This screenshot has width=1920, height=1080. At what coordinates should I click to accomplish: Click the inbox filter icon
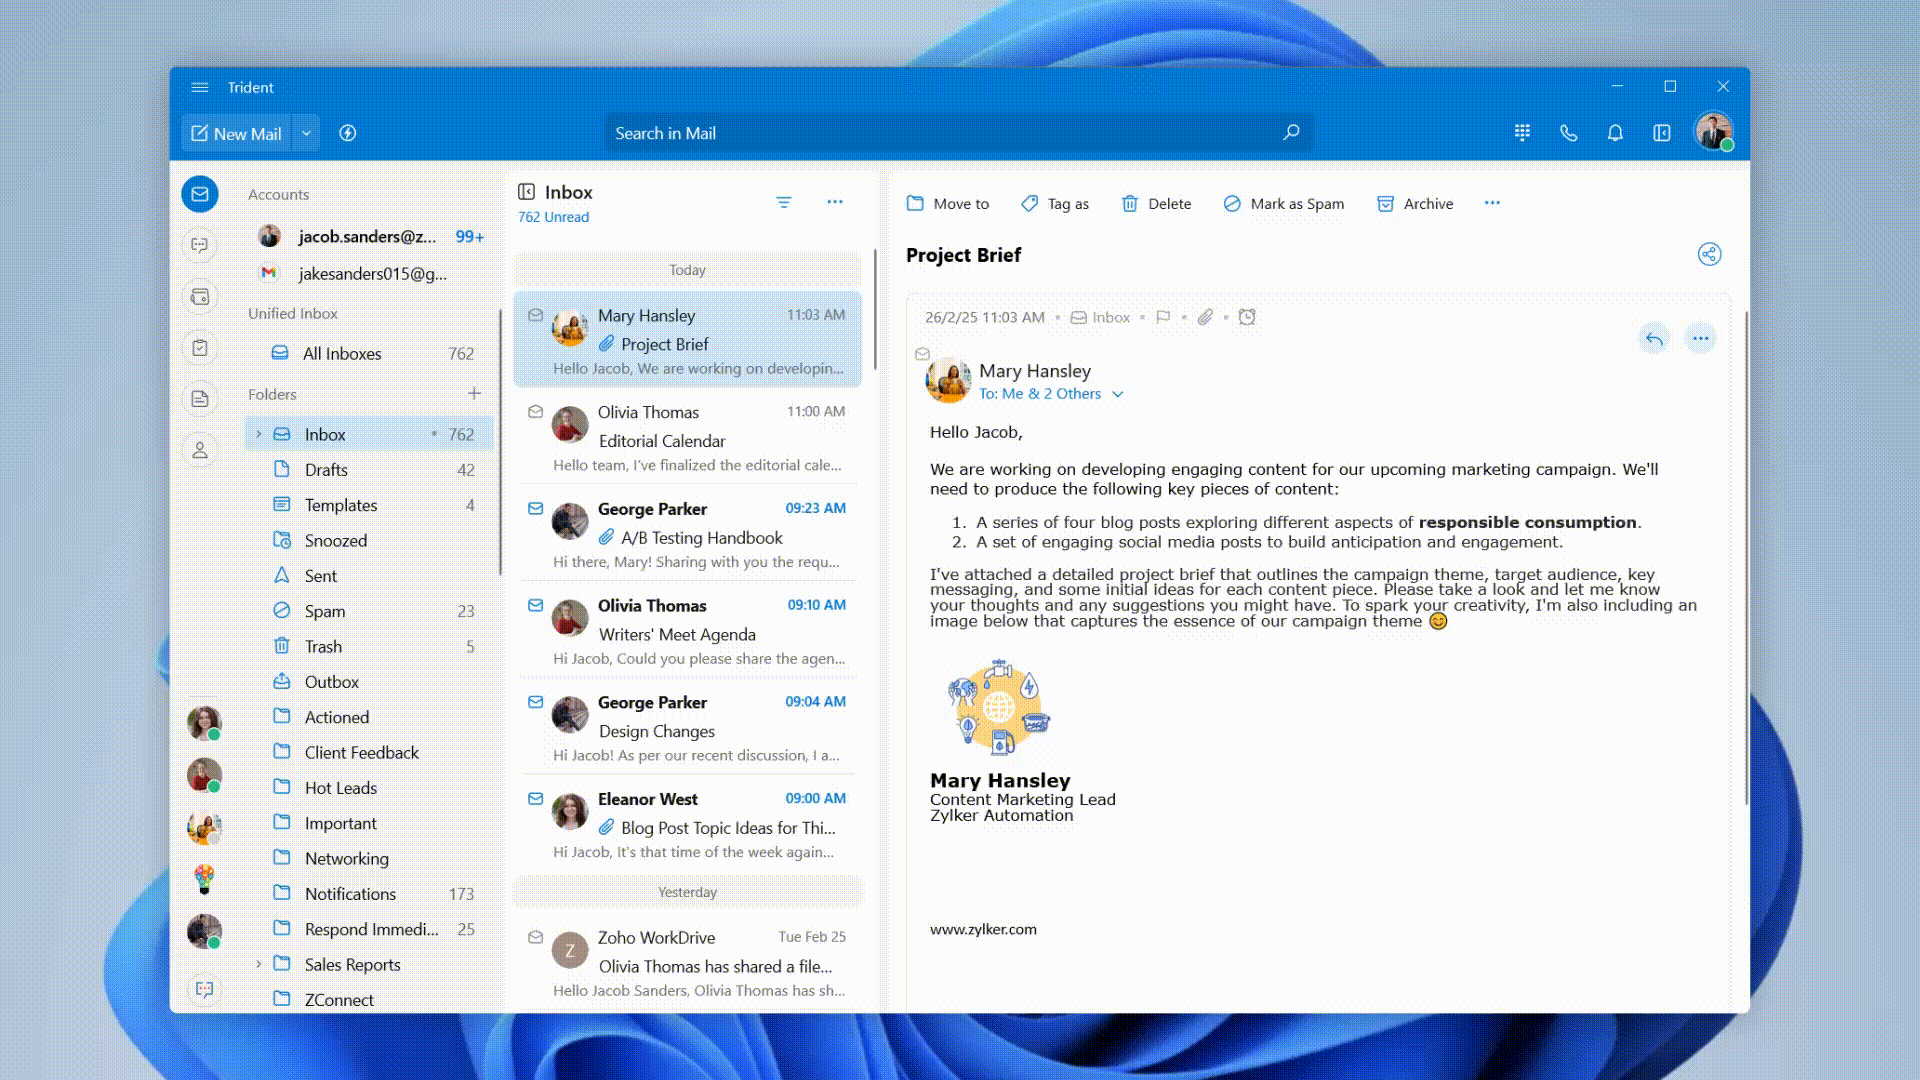click(x=784, y=202)
